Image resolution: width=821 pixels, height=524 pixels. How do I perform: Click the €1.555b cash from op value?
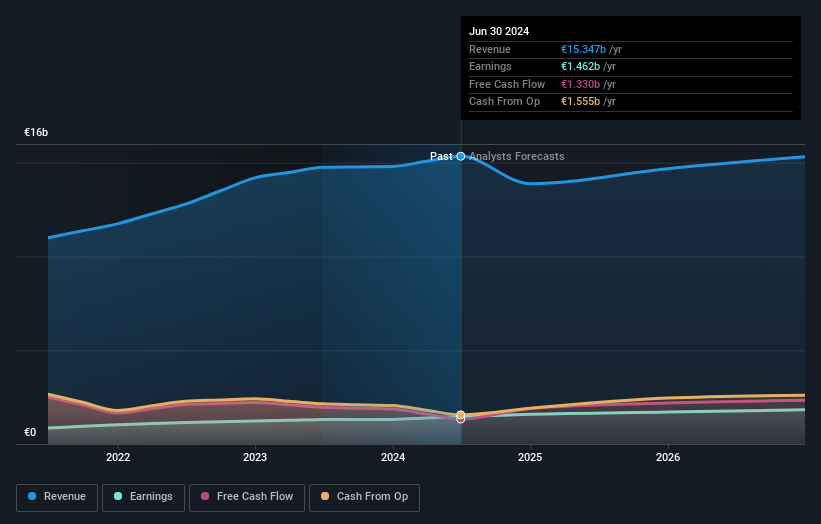(580, 102)
